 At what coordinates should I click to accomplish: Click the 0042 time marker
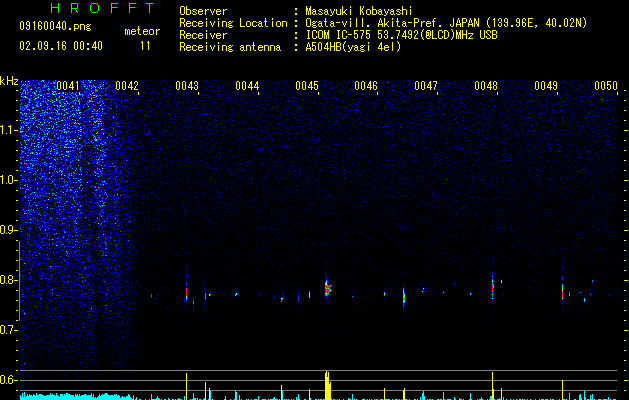127,86
